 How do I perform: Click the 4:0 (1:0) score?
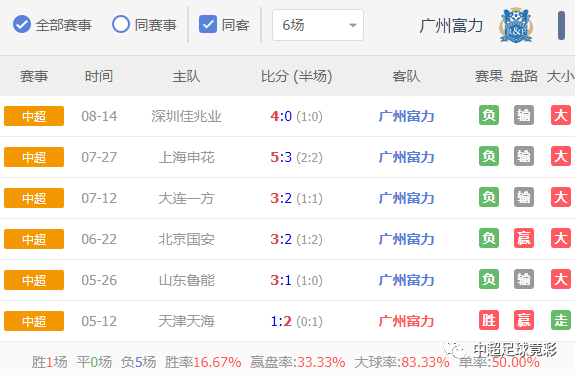click(x=296, y=116)
